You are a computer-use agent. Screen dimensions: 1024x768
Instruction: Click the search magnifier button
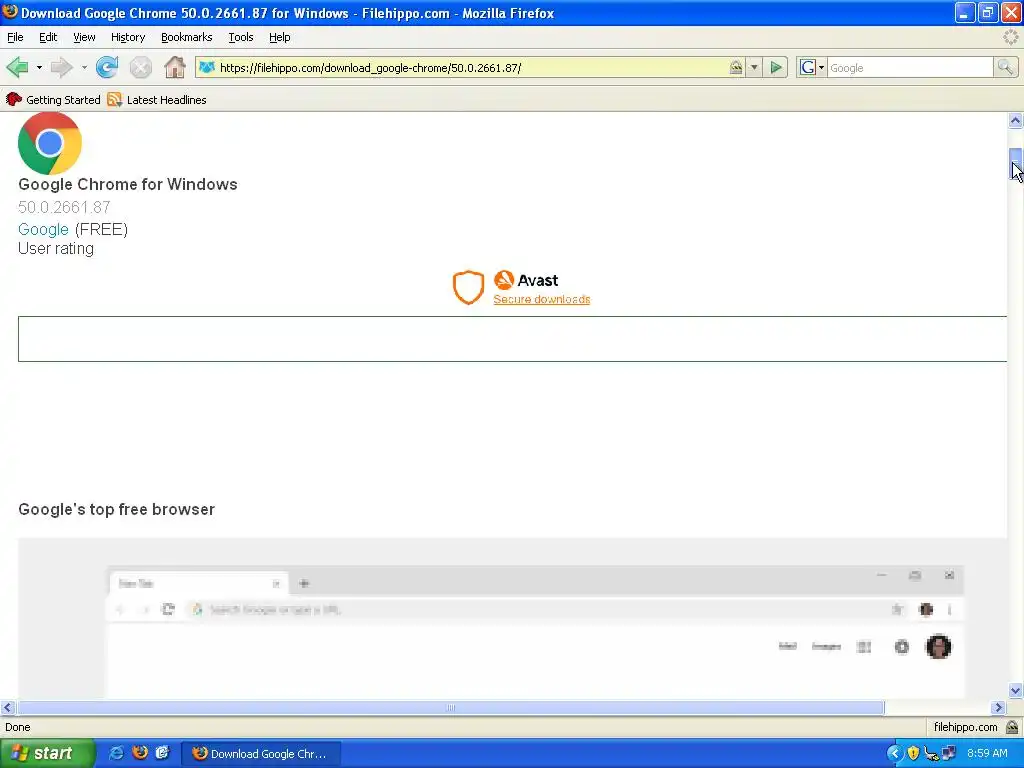pos(1005,67)
